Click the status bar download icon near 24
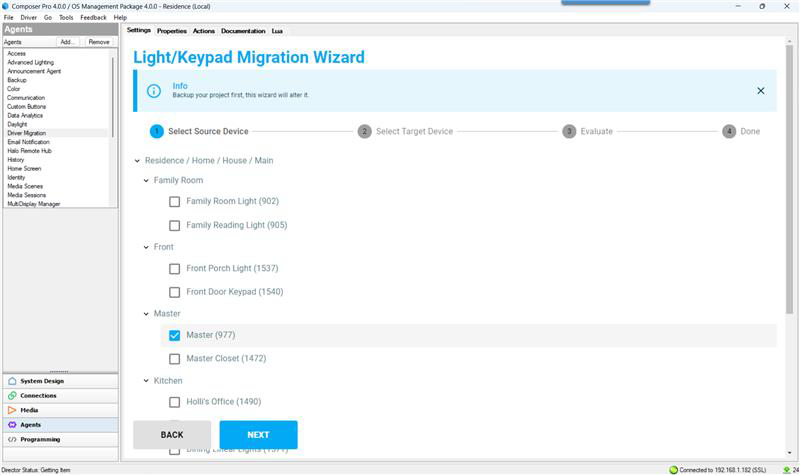 (x=786, y=470)
